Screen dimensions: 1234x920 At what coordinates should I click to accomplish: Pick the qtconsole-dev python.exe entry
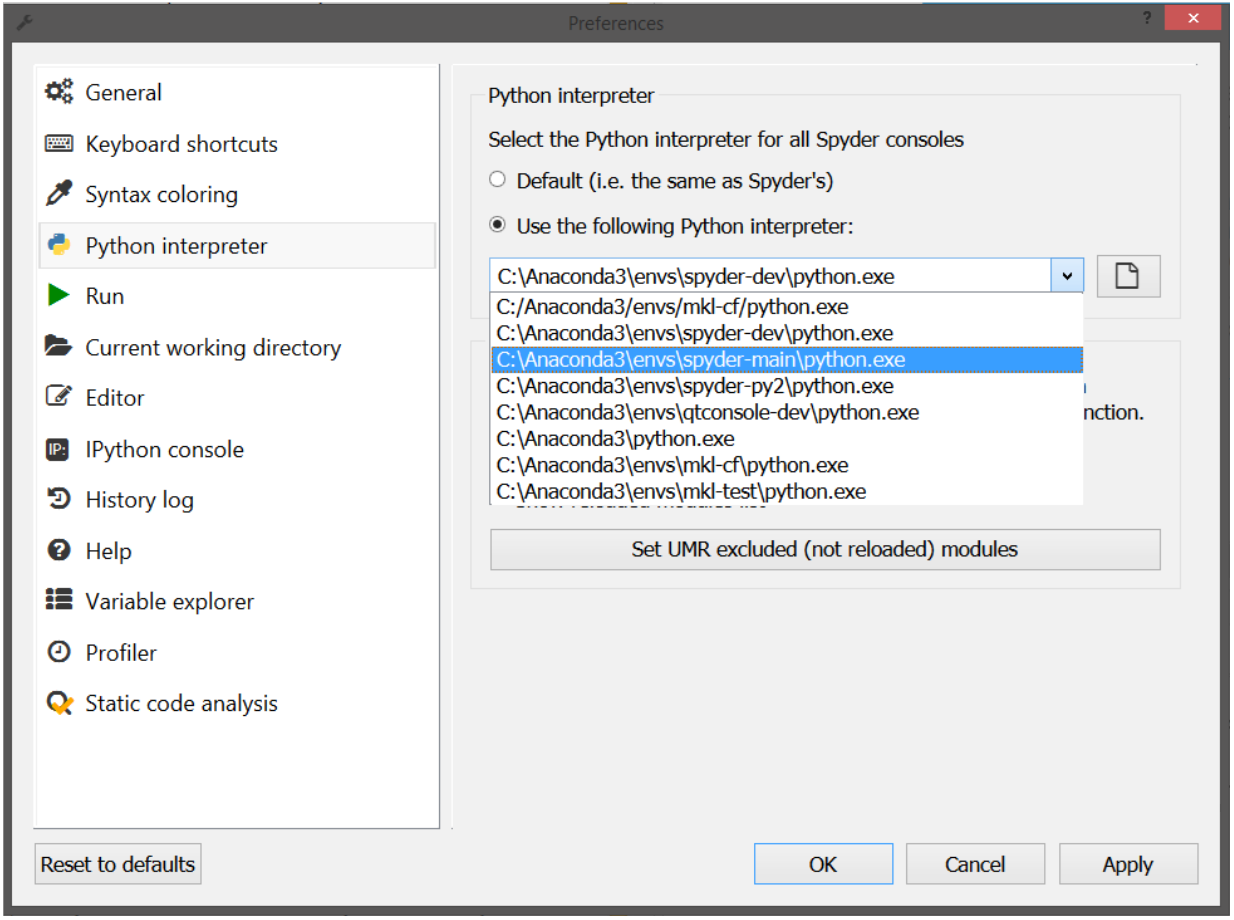tap(707, 412)
